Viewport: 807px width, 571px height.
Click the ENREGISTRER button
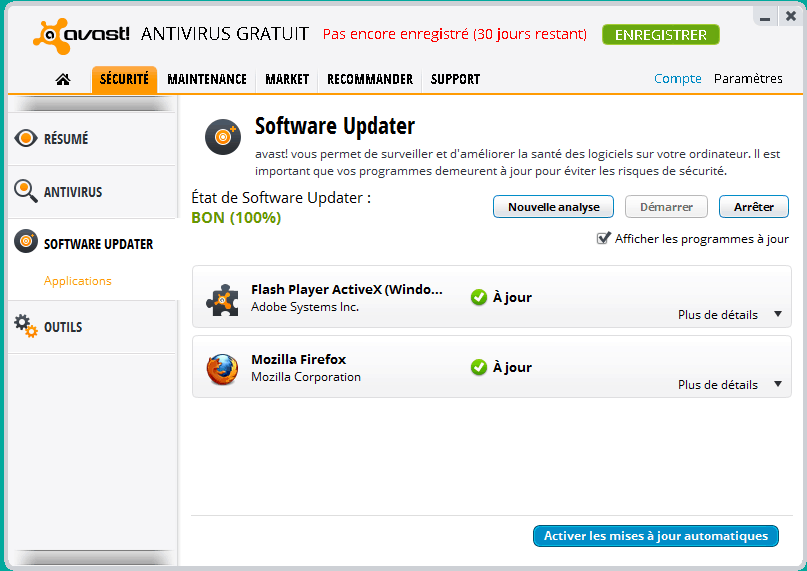[661, 34]
